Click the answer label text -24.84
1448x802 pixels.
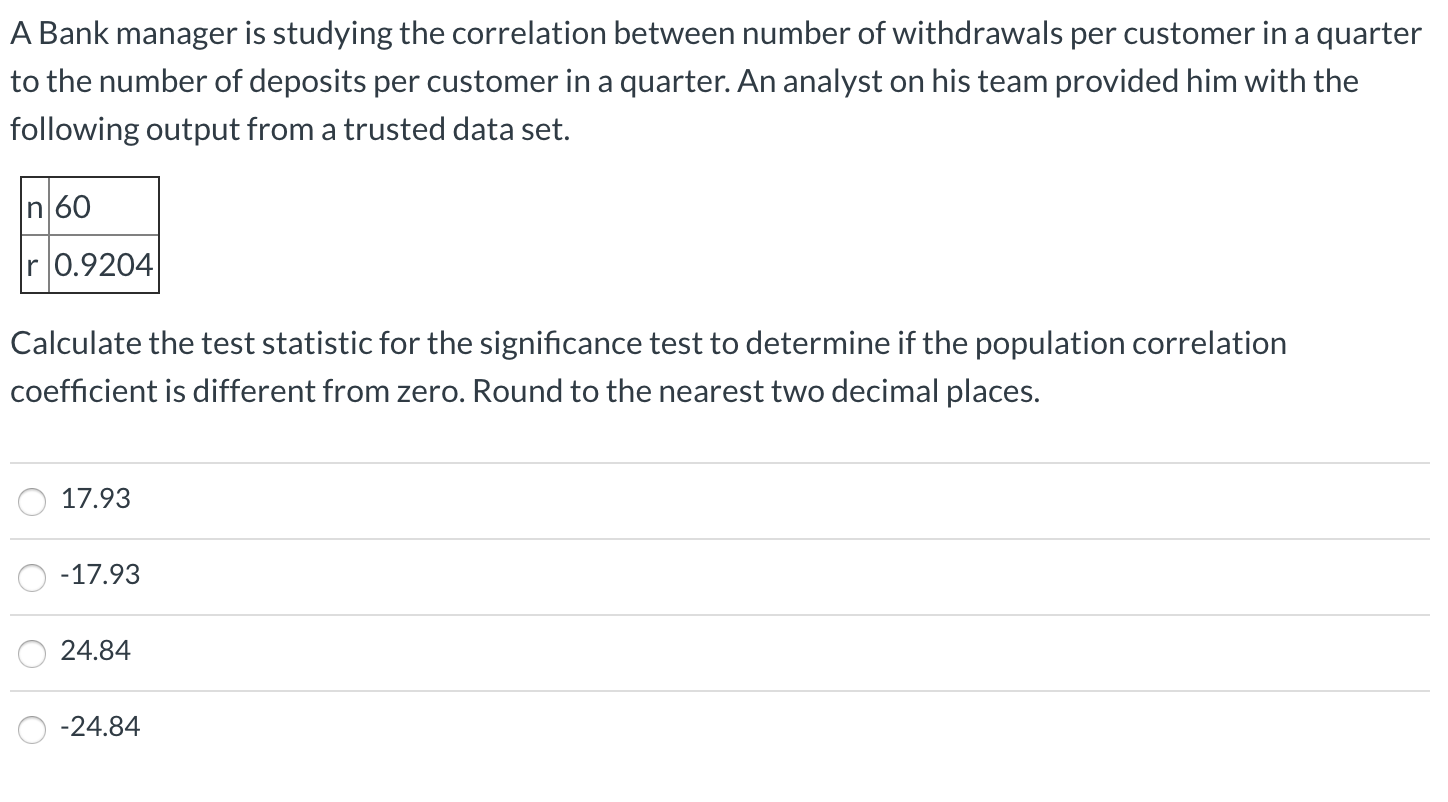pyautogui.click(x=100, y=727)
